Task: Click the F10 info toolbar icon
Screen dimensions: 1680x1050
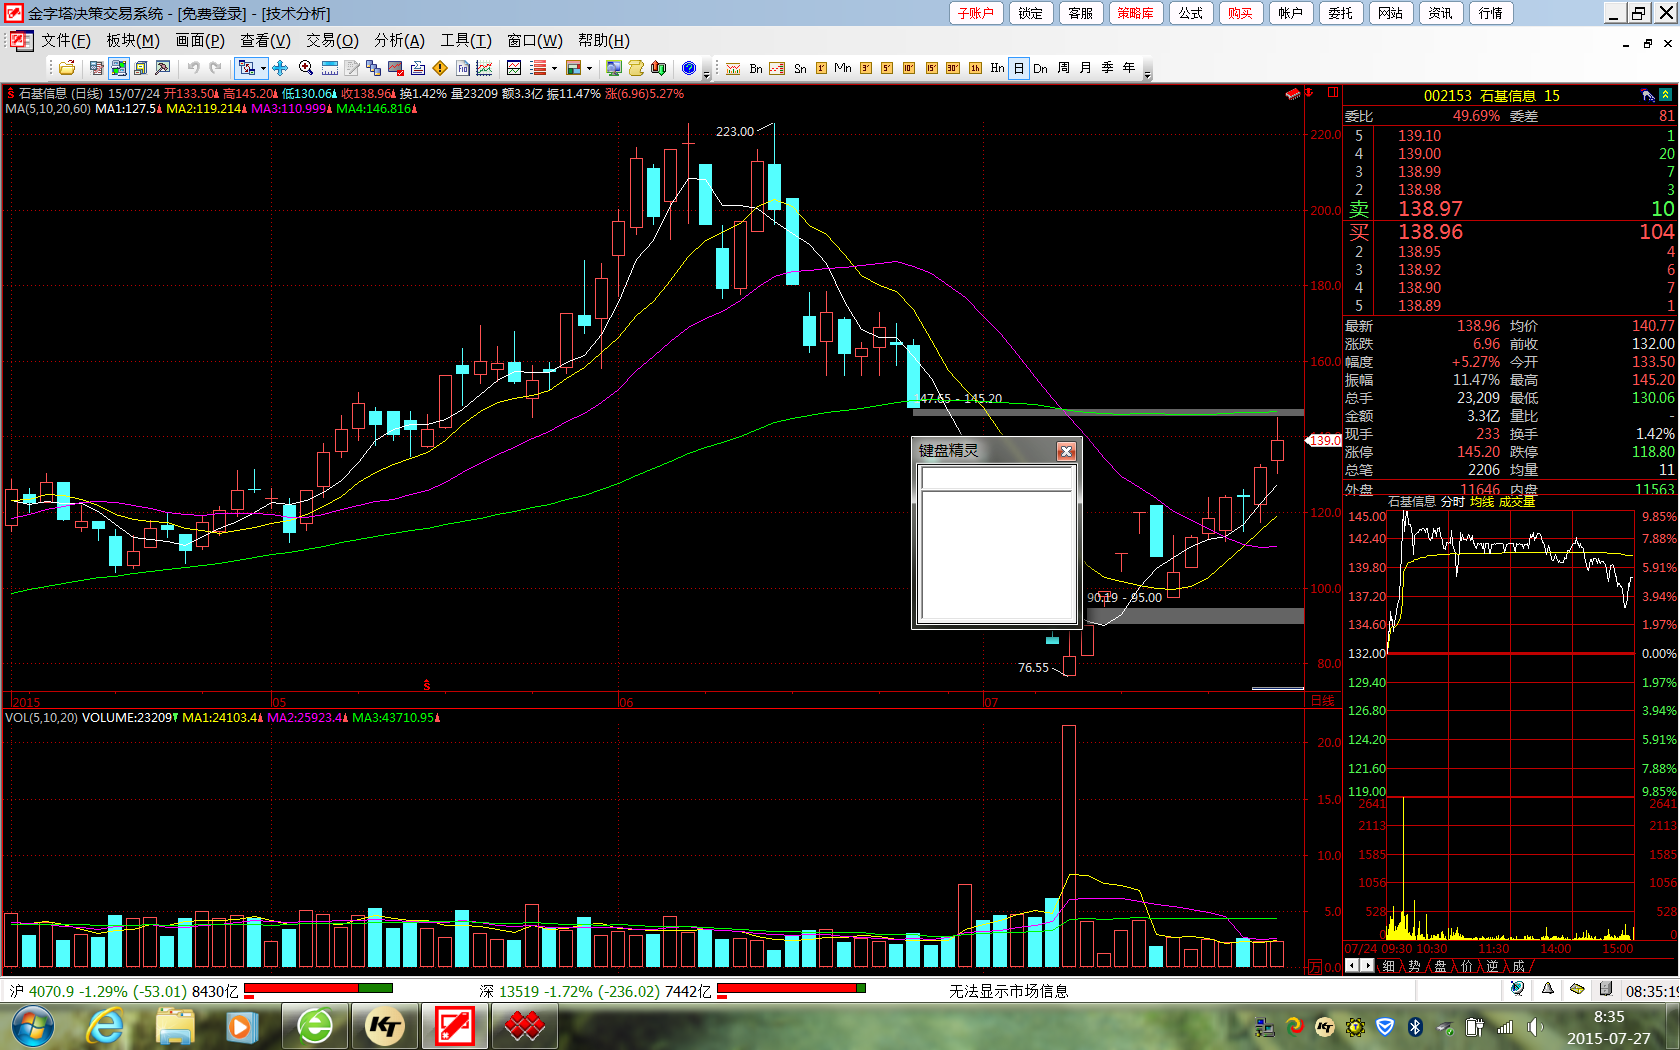Action: tap(463, 68)
